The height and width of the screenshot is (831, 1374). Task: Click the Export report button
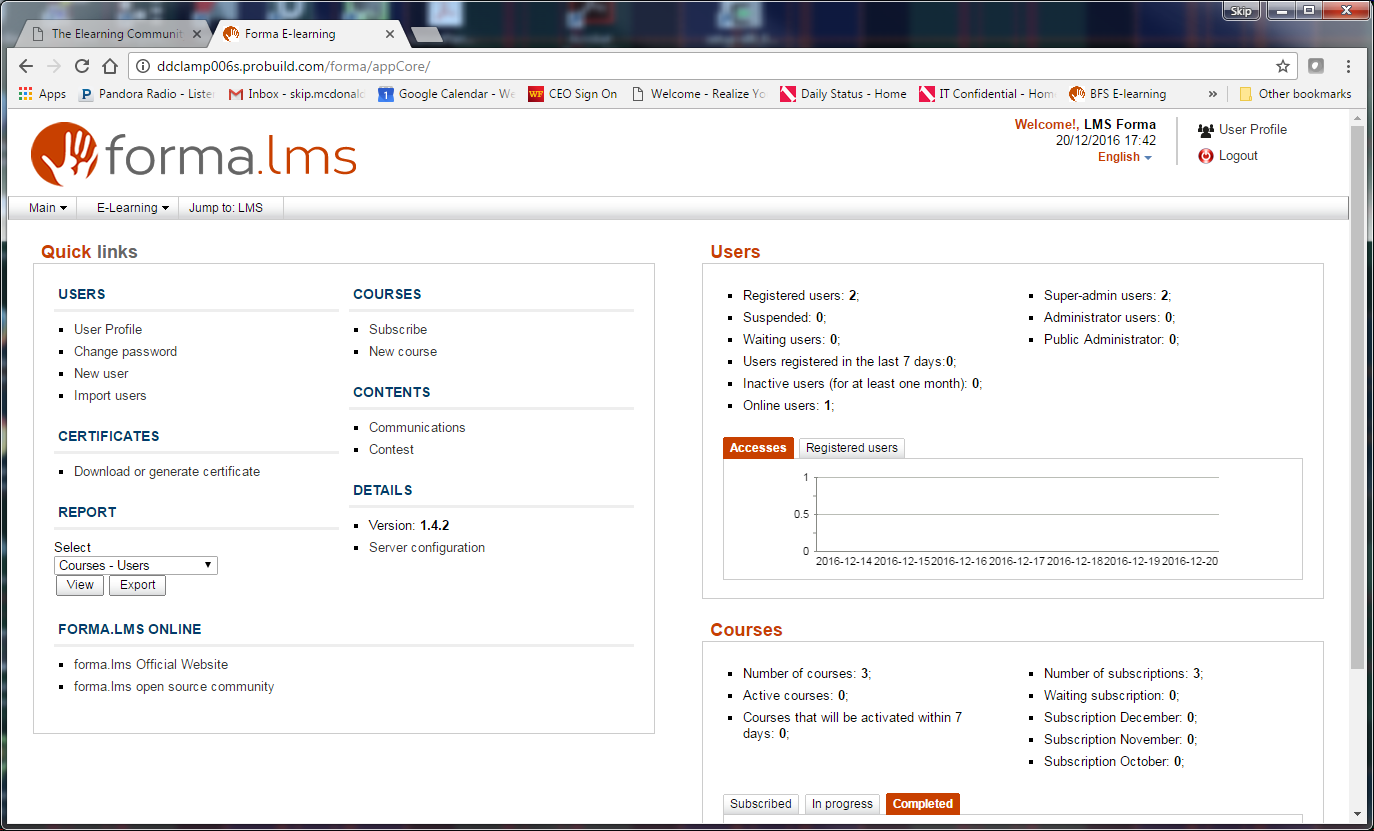point(137,585)
